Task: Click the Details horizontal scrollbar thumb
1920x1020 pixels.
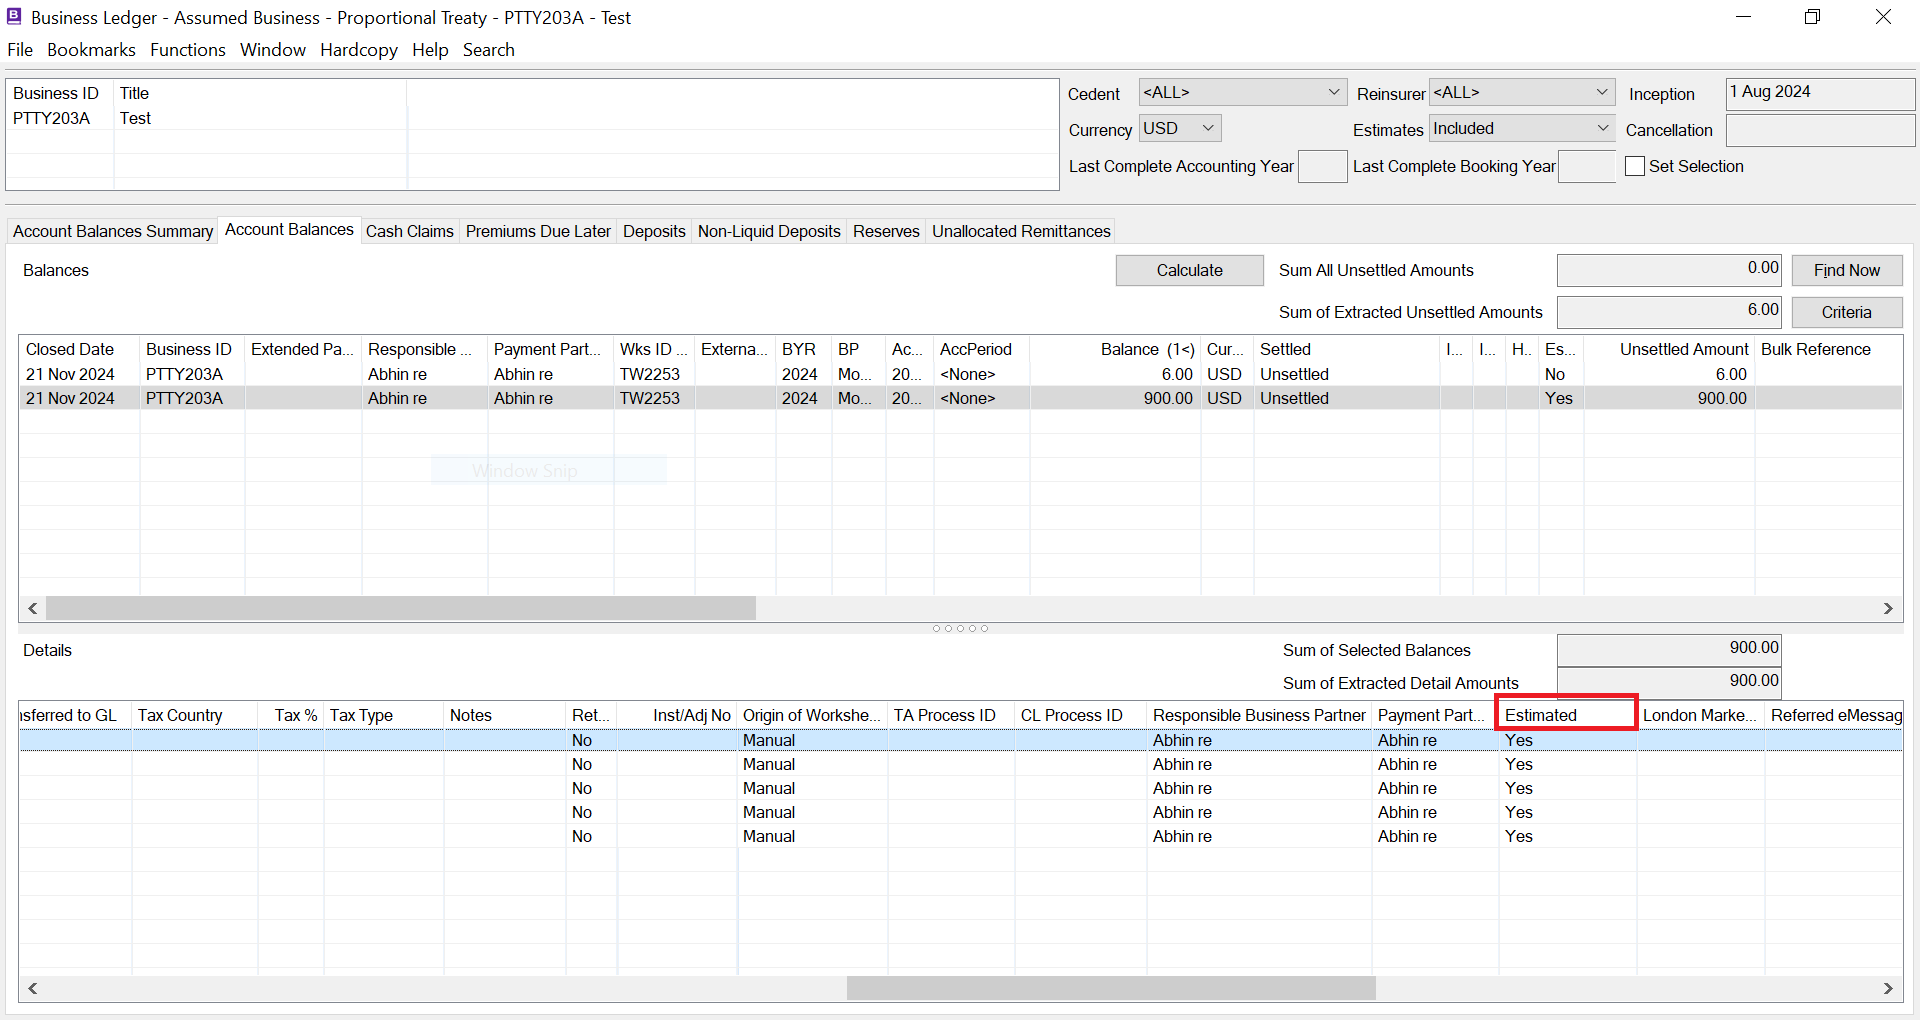Action: (x=1110, y=988)
